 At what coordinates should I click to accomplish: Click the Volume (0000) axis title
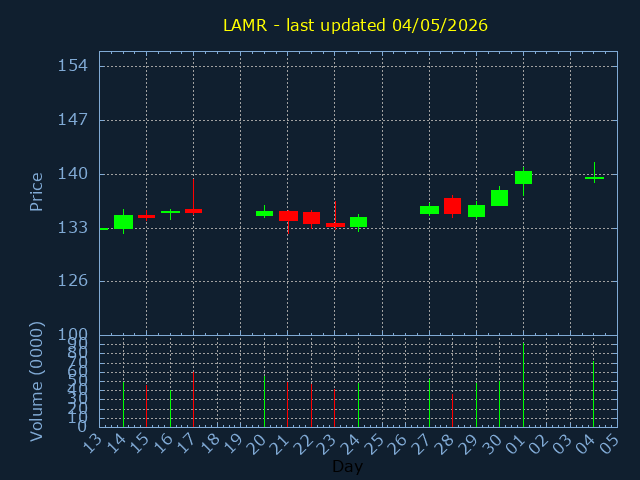pos(36,382)
